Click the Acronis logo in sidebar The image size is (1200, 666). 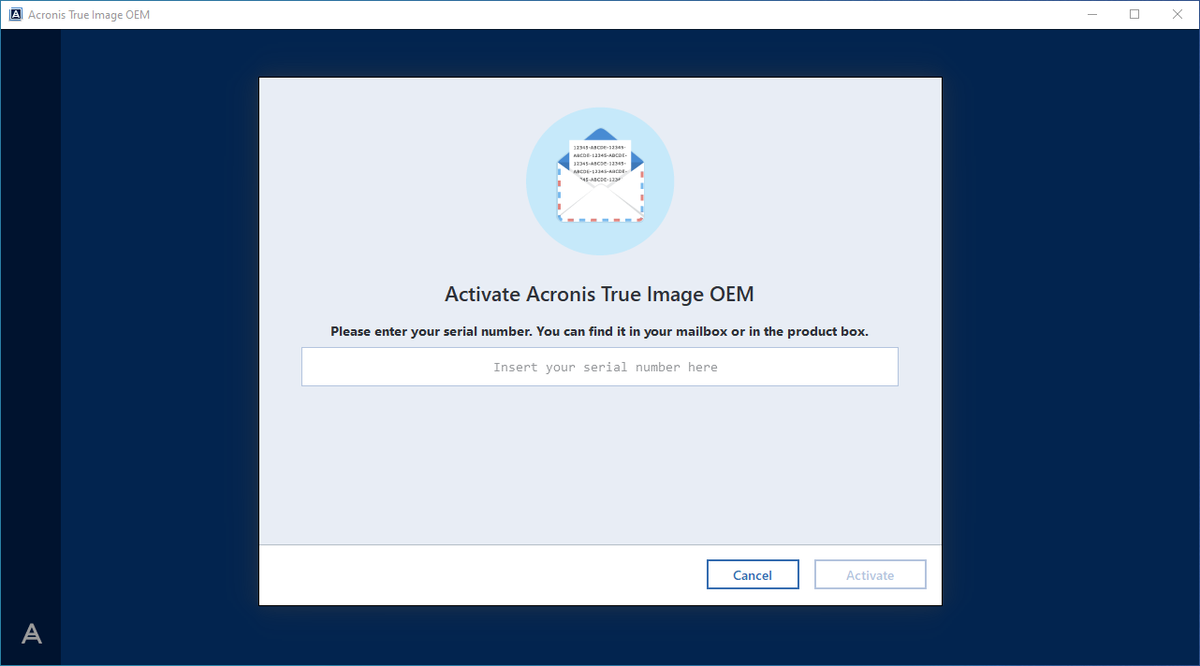pyautogui.click(x=32, y=633)
